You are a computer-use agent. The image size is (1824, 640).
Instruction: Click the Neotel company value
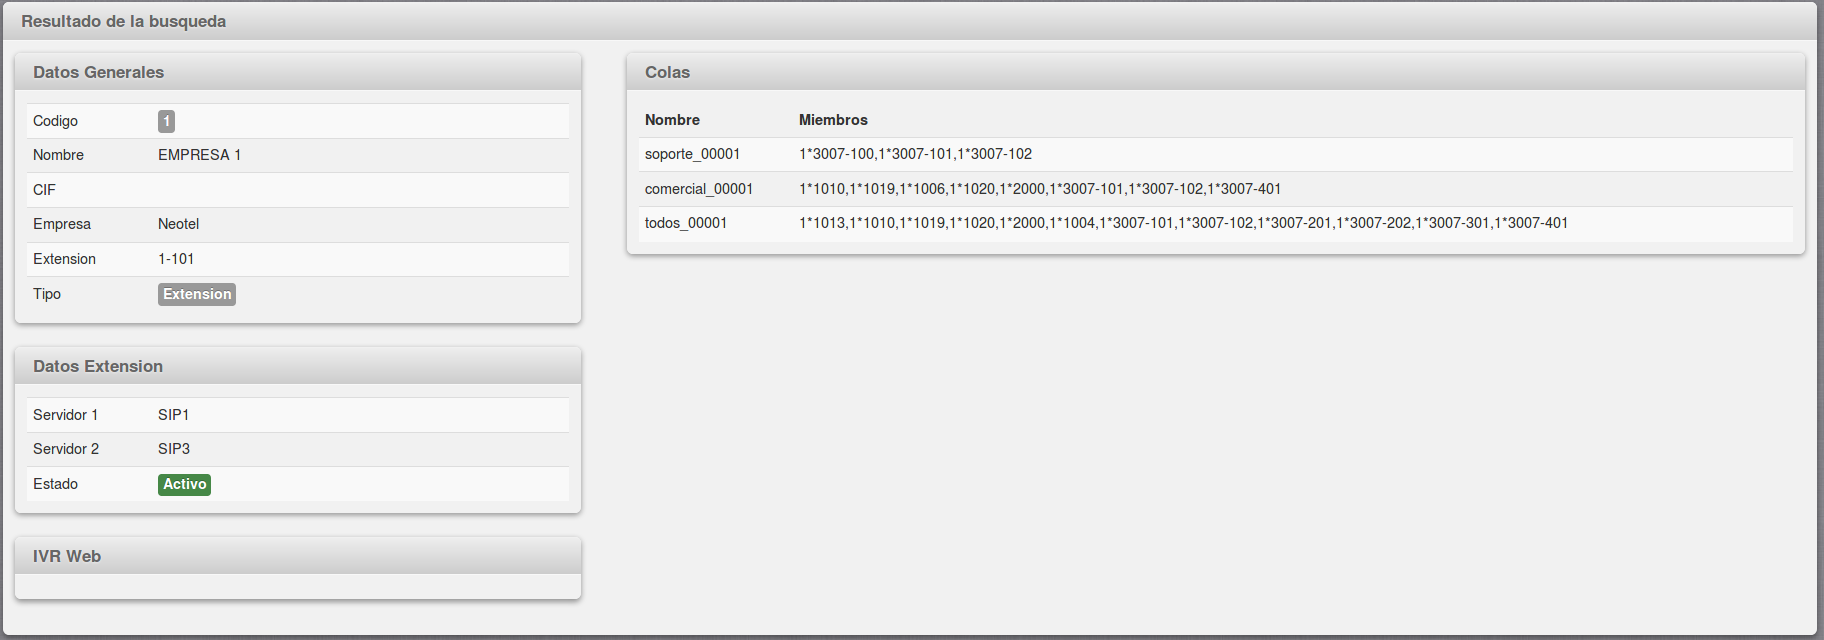click(179, 224)
